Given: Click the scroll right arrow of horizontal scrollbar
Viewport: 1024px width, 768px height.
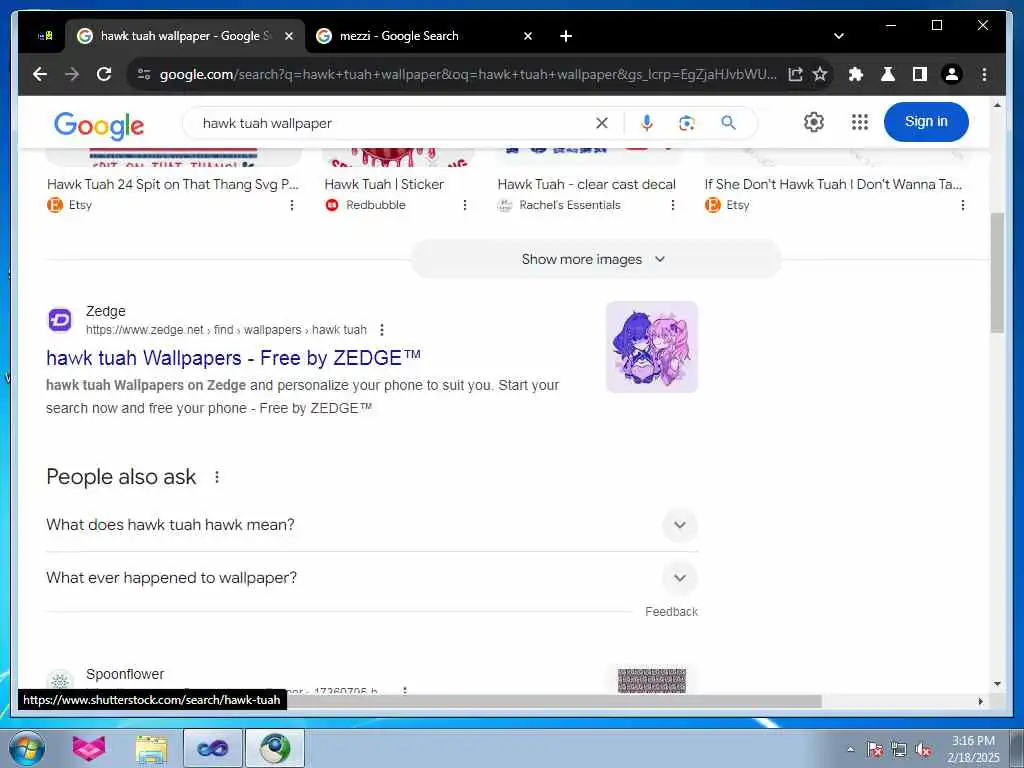Looking at the screenshot, I should 980,701.
